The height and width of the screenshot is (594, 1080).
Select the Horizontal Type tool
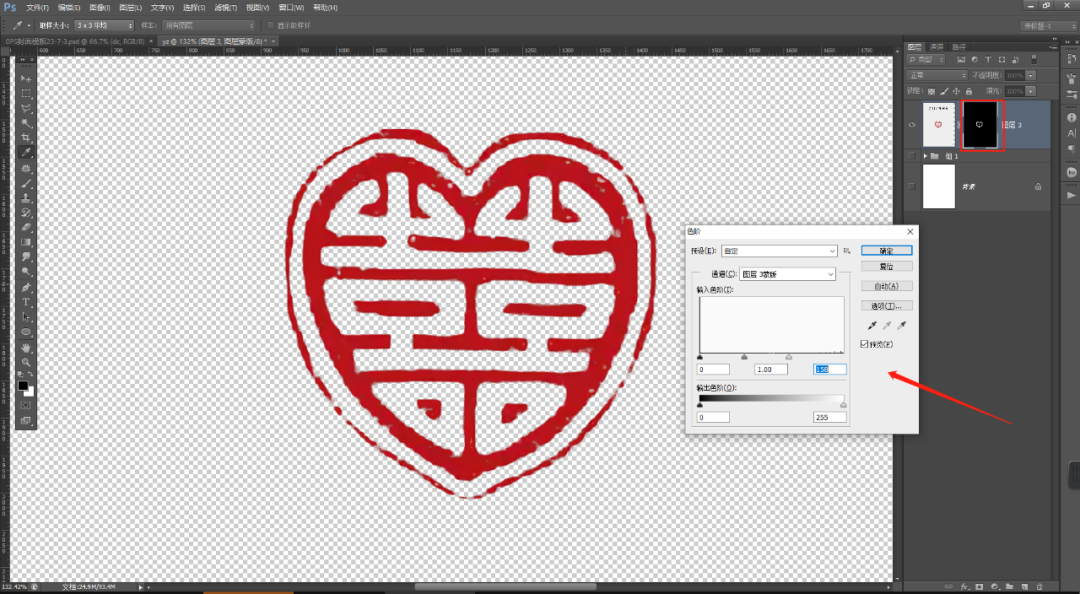point(27,301)
